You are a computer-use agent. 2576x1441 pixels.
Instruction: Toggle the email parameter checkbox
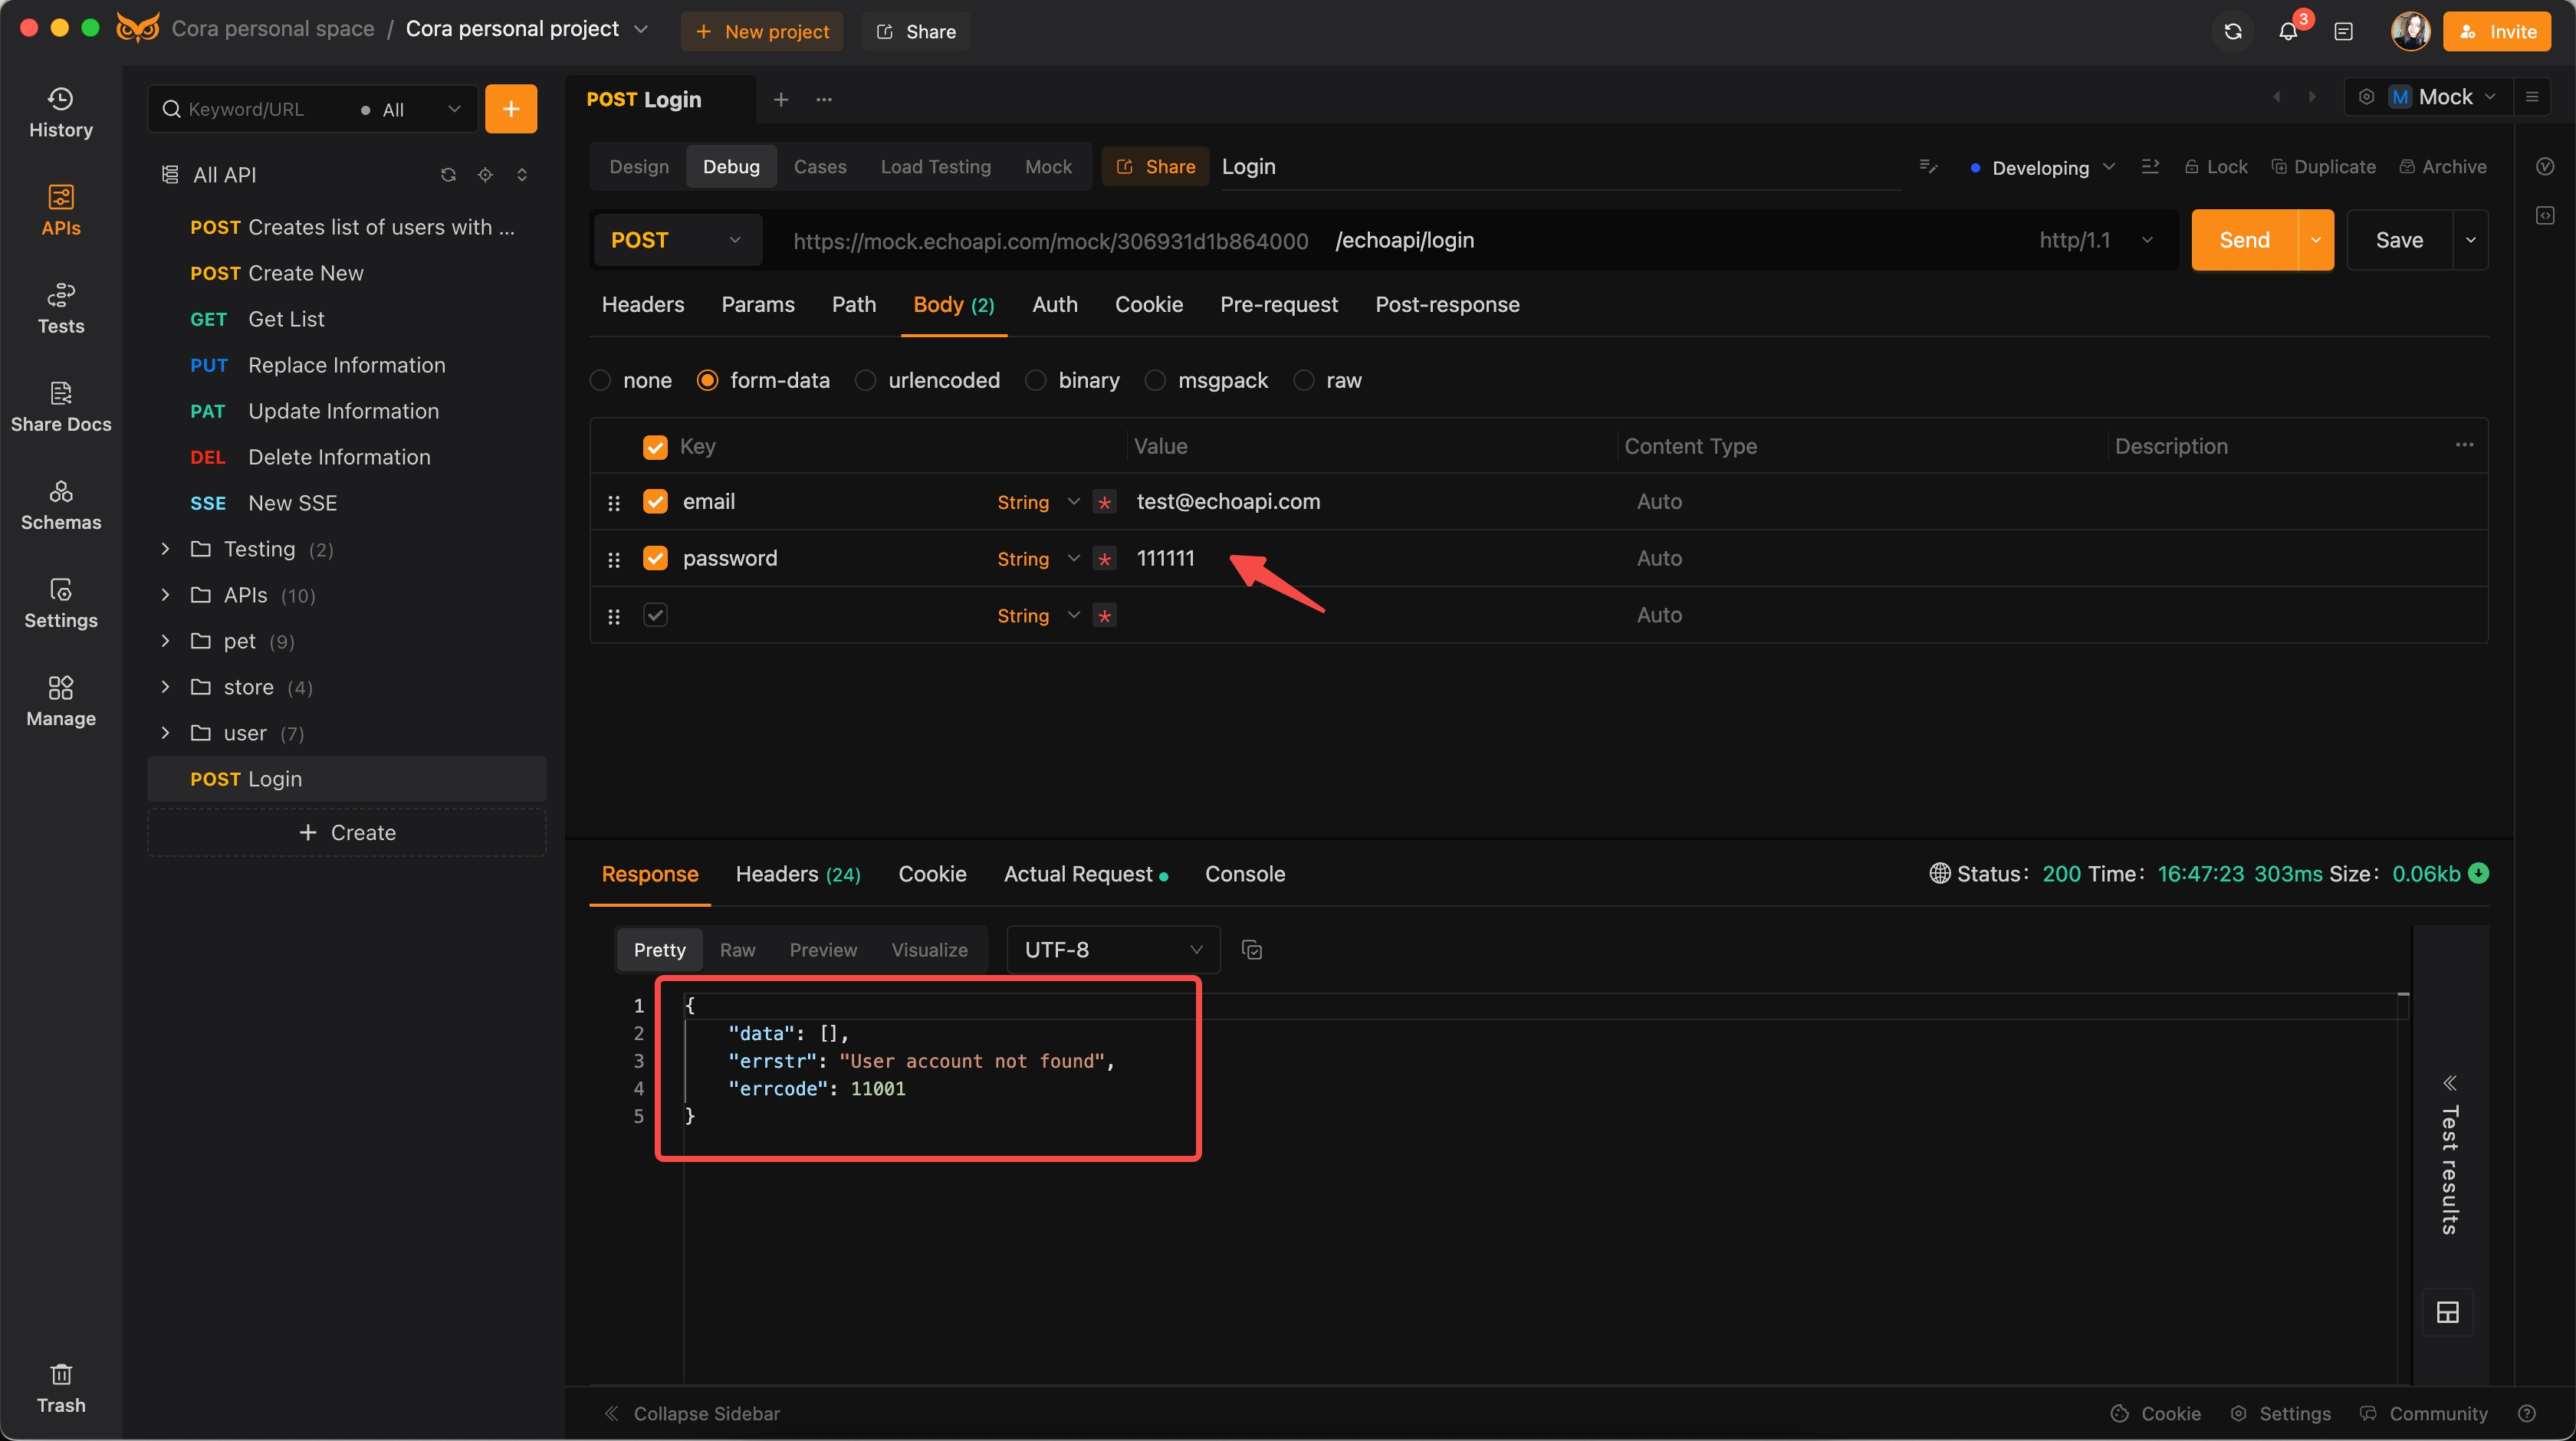click(x=655, y=501)
